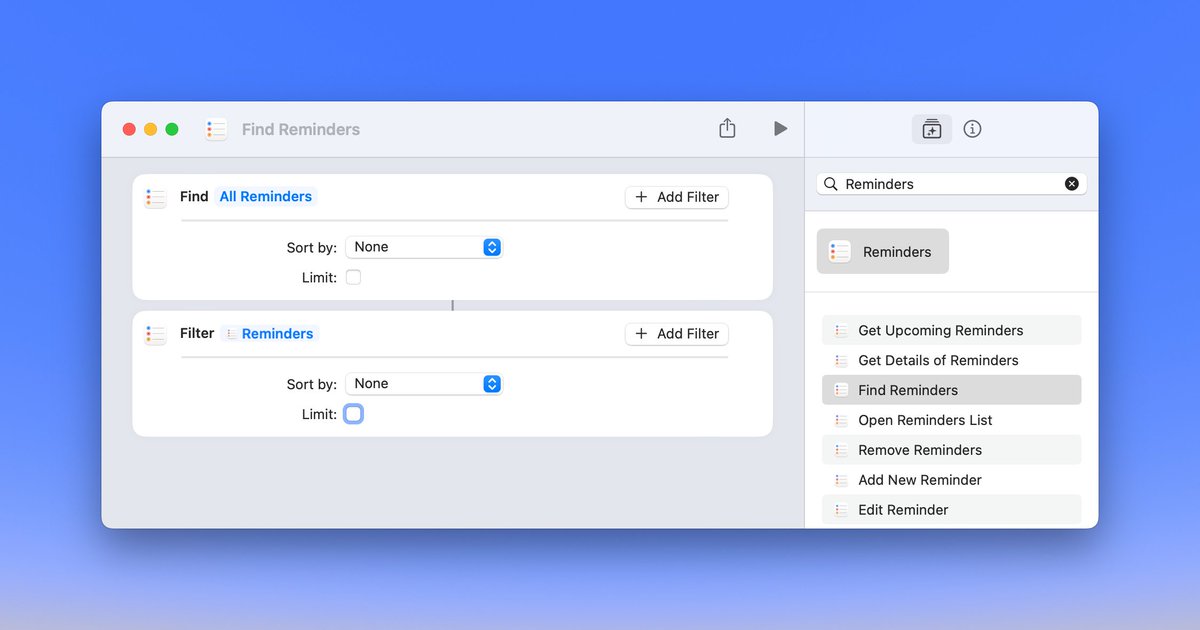Select Remove Reminders action
1200x630 pixels.
pyautogui.click(x=951, y=450)
